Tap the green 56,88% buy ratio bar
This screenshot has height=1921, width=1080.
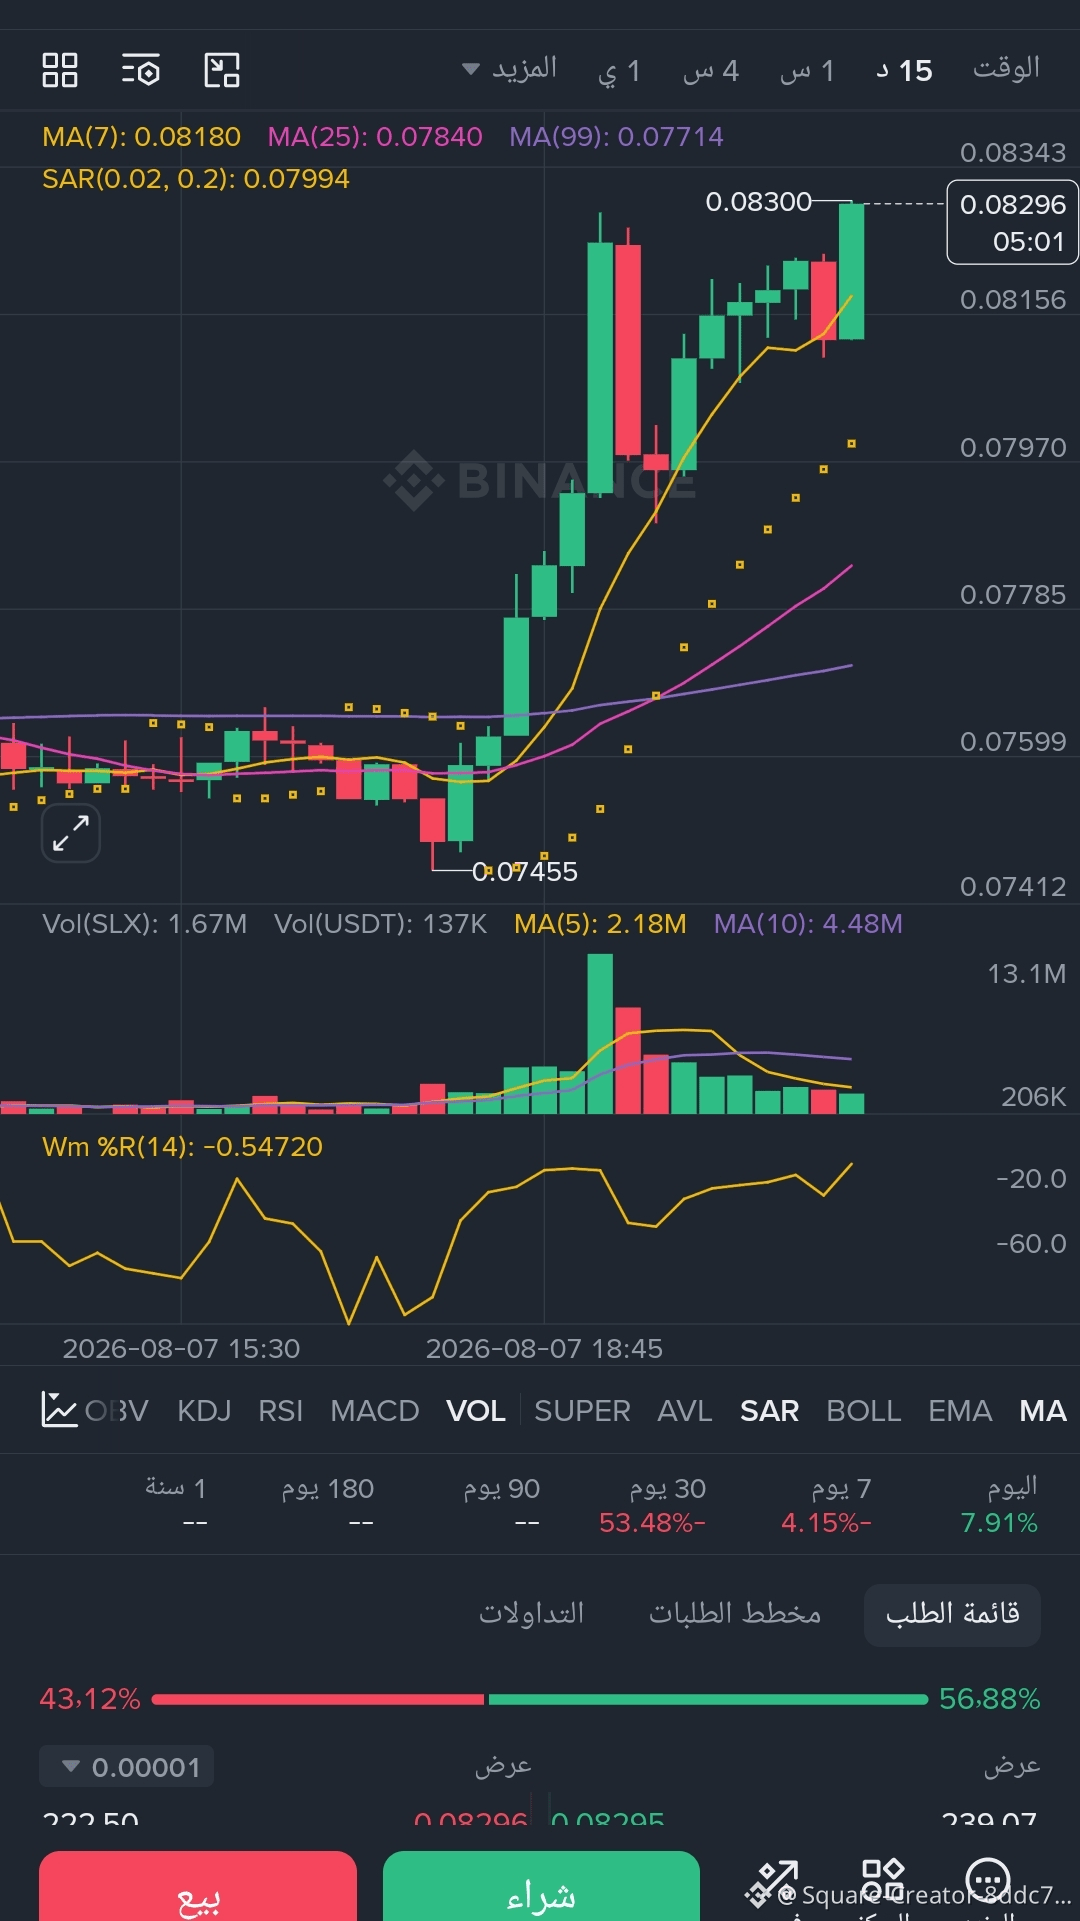(708, 1699)
